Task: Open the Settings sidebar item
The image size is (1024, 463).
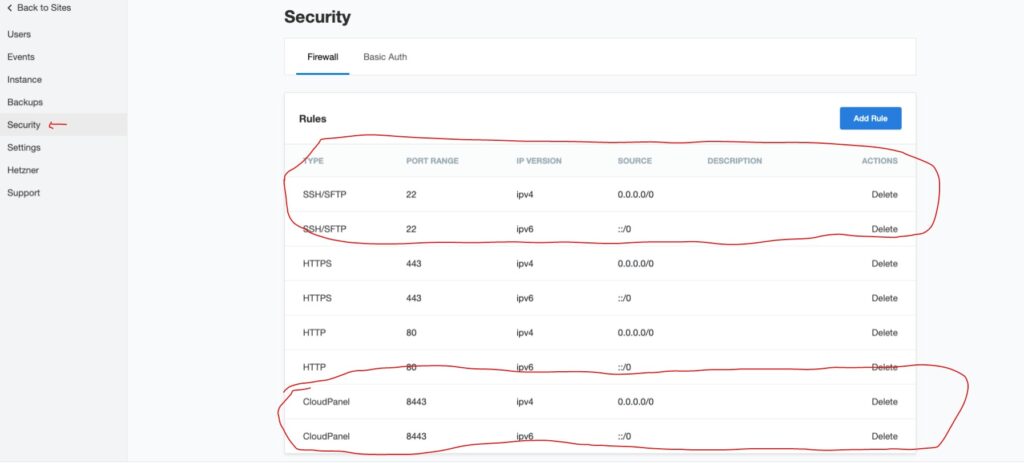Action: [24, 147]
